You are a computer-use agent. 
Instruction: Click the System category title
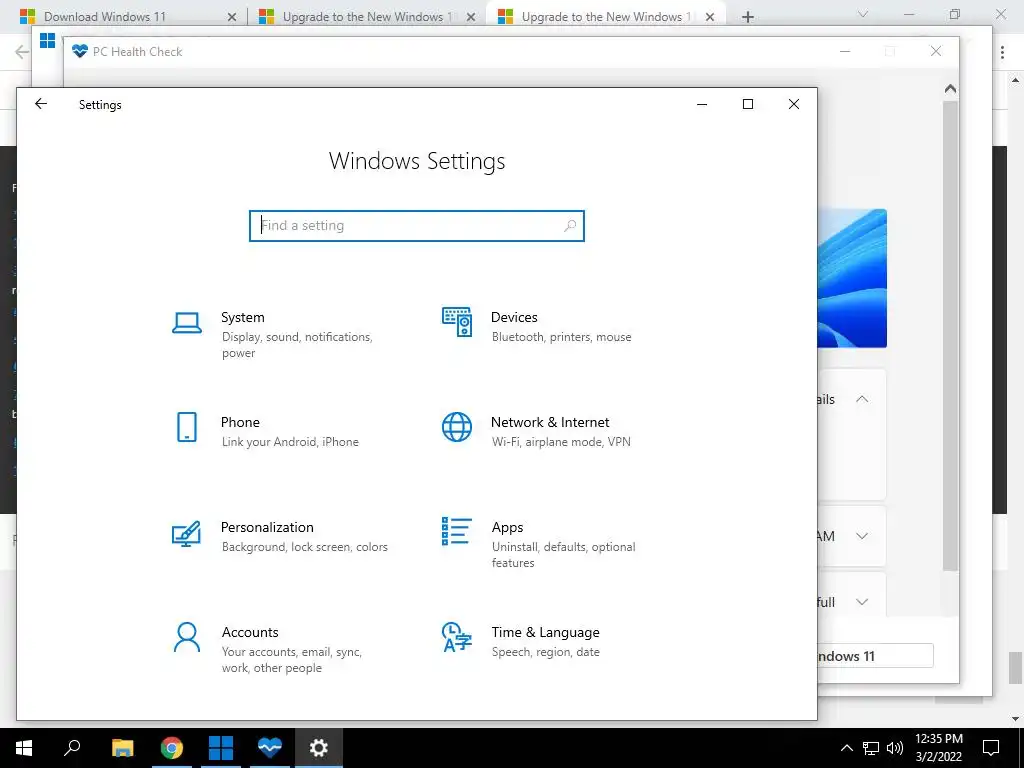coord(242,317)
